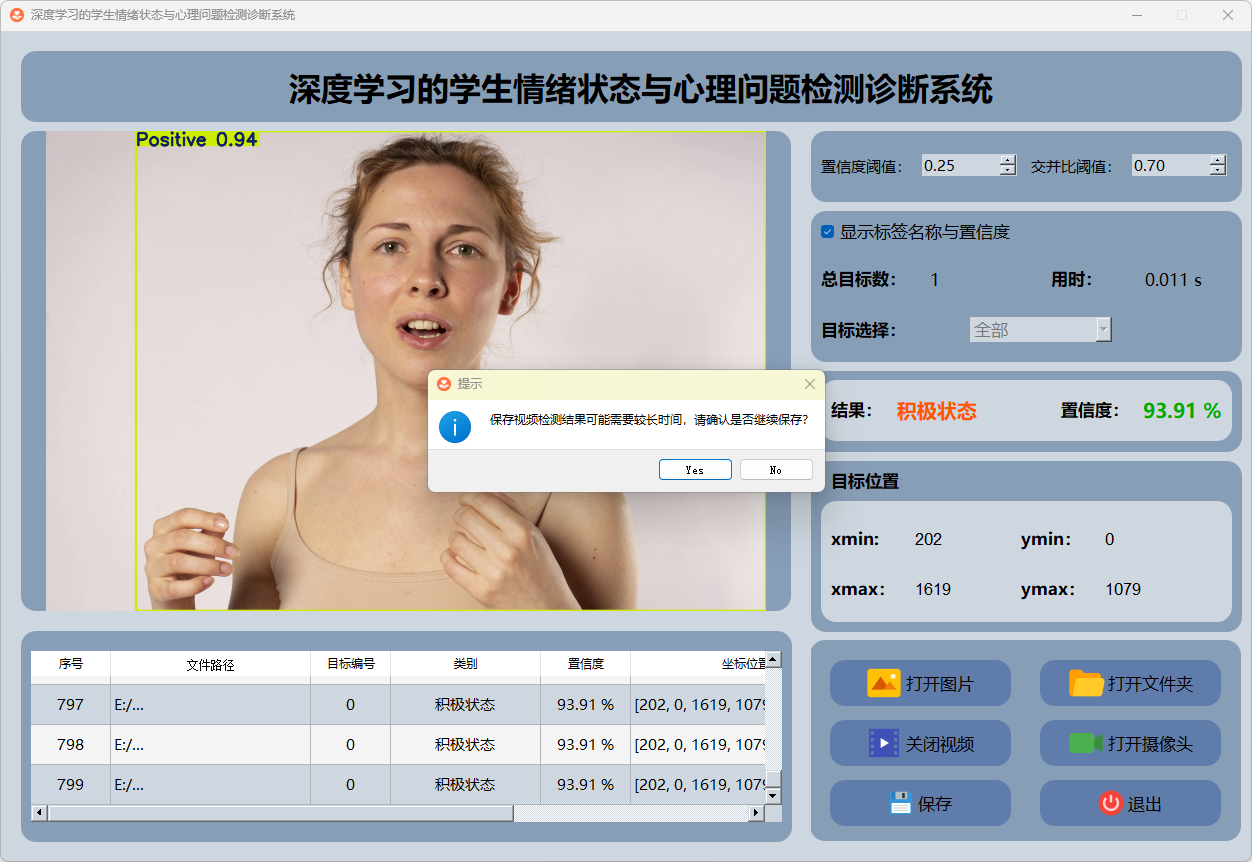Click the 打开图片 picture icon

pyautogui.click(x=884, y=684)
